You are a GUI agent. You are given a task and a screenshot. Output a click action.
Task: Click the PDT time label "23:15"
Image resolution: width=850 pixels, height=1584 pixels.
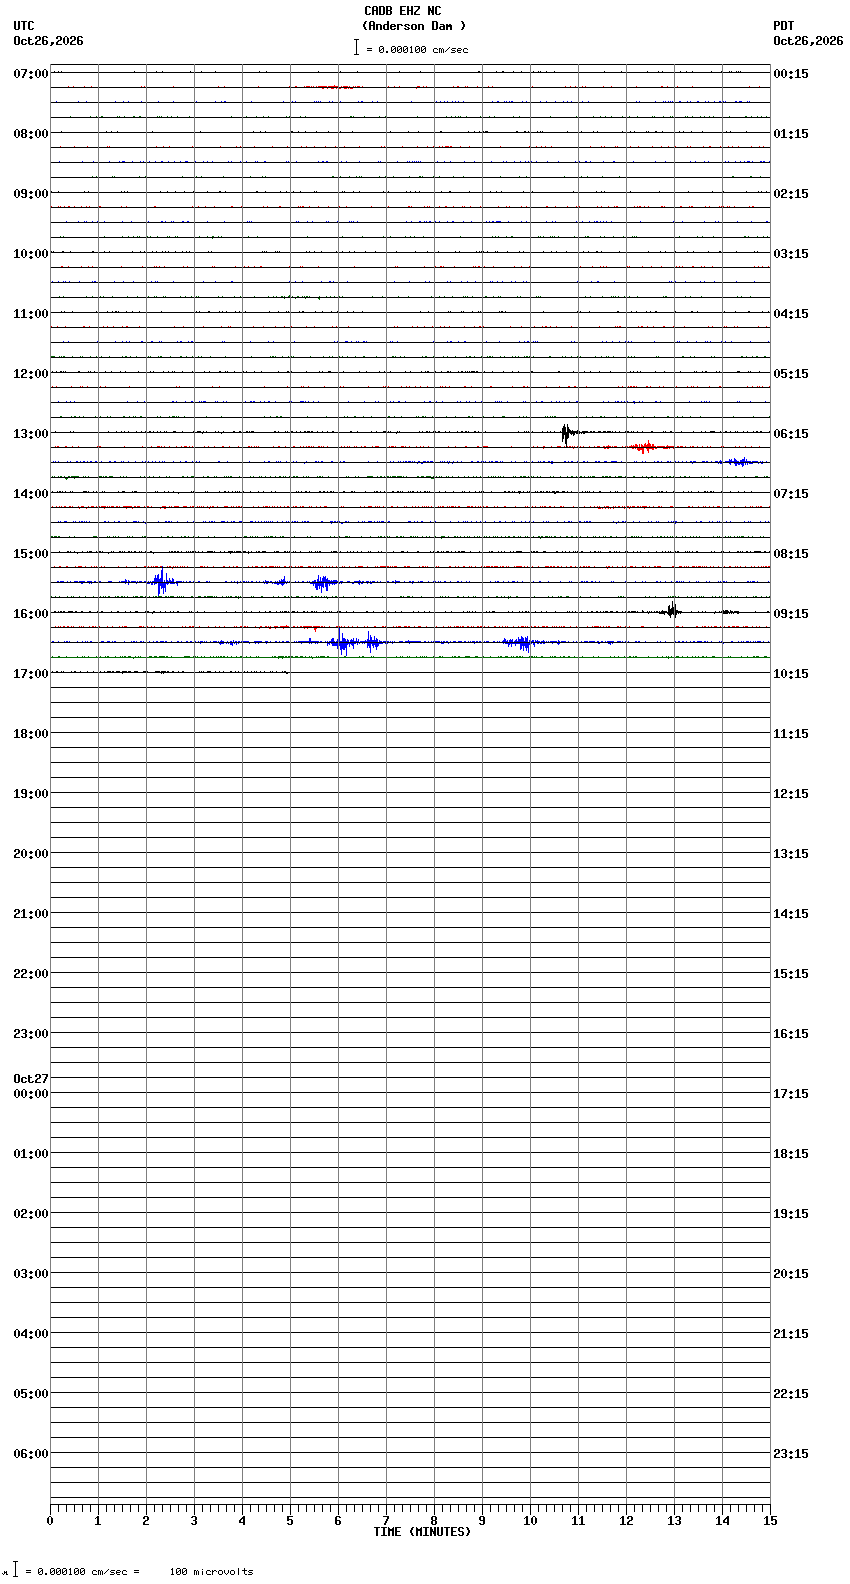click(x=791, y=1454)
